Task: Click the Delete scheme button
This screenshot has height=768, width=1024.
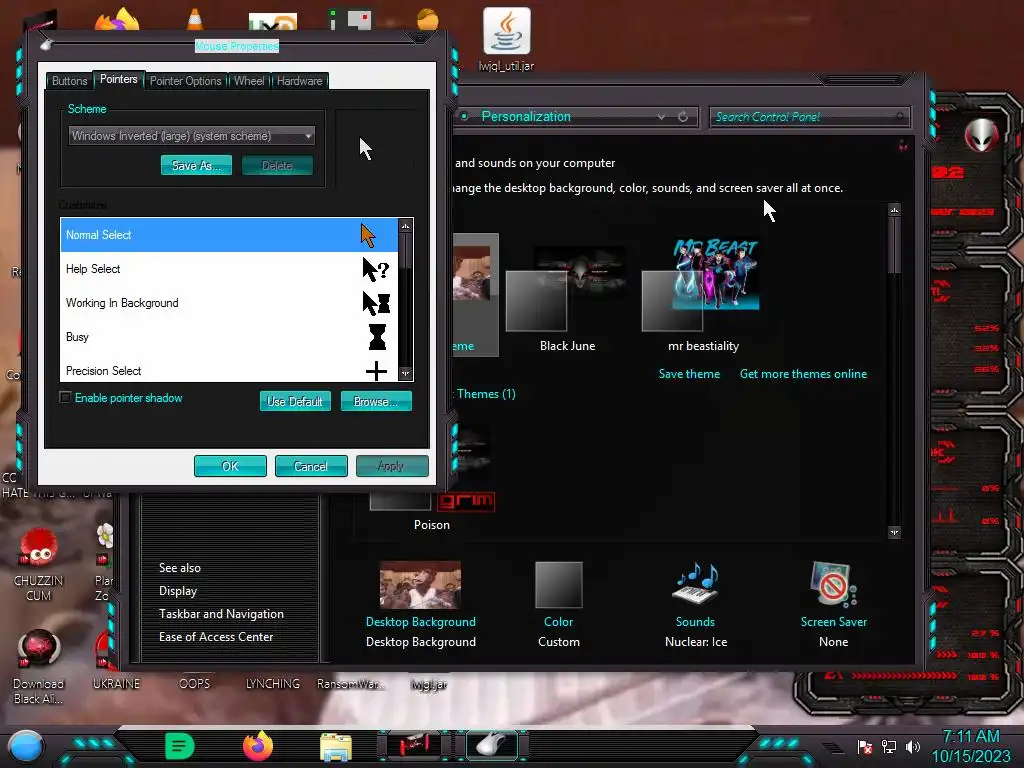Action: coord(277,165)
